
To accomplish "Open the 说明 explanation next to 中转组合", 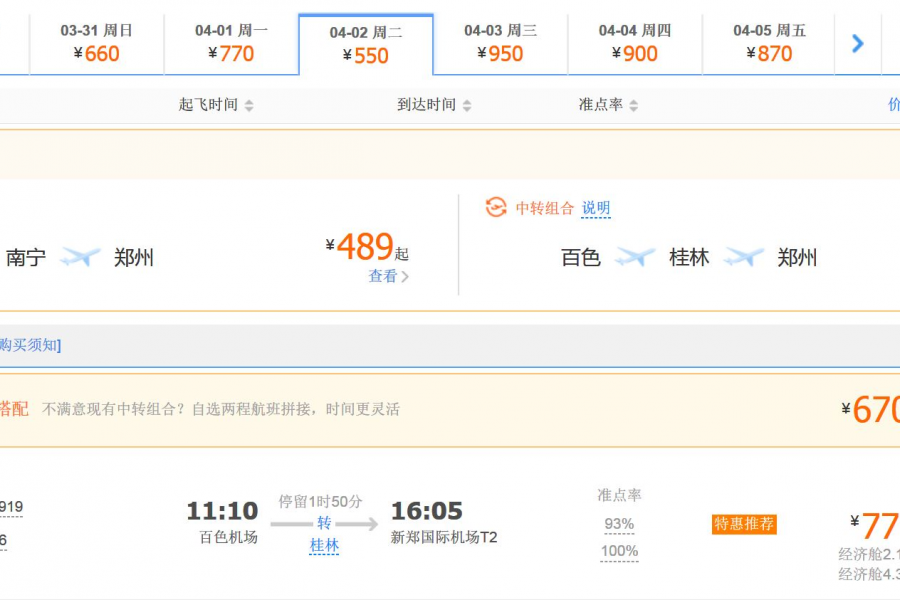I will point(596,209).
